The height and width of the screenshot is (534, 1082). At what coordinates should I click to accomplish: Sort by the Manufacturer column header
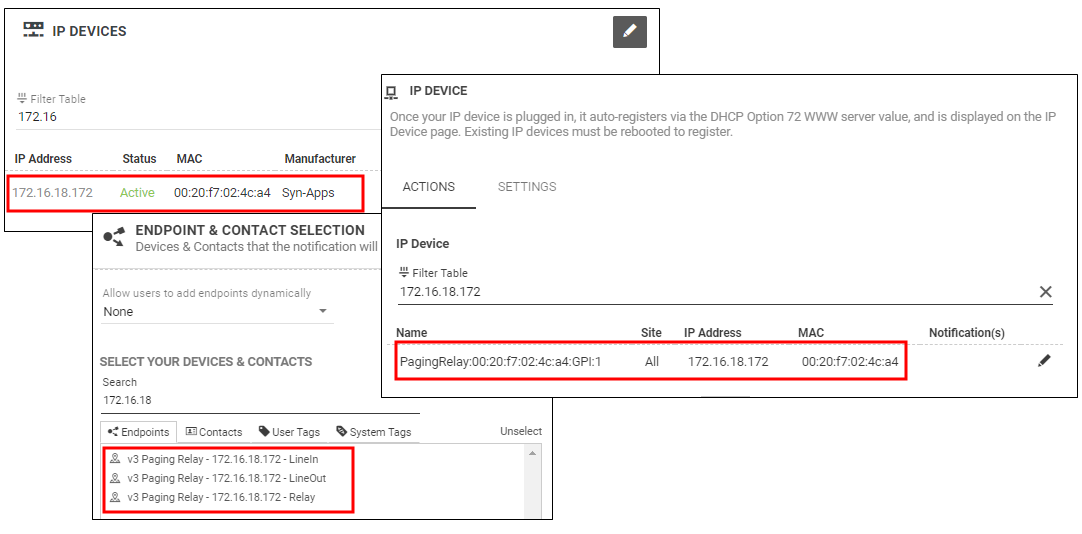(320, 159)
